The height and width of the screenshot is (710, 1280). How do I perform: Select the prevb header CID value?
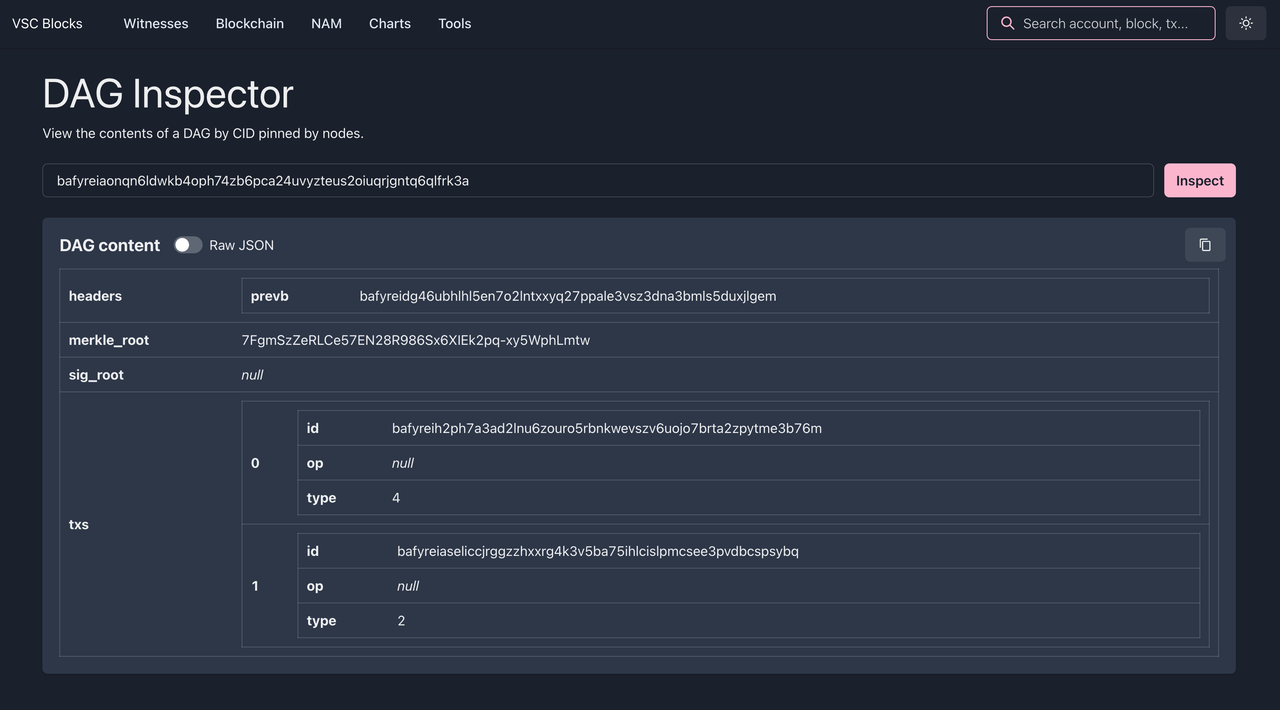point(567,296)
